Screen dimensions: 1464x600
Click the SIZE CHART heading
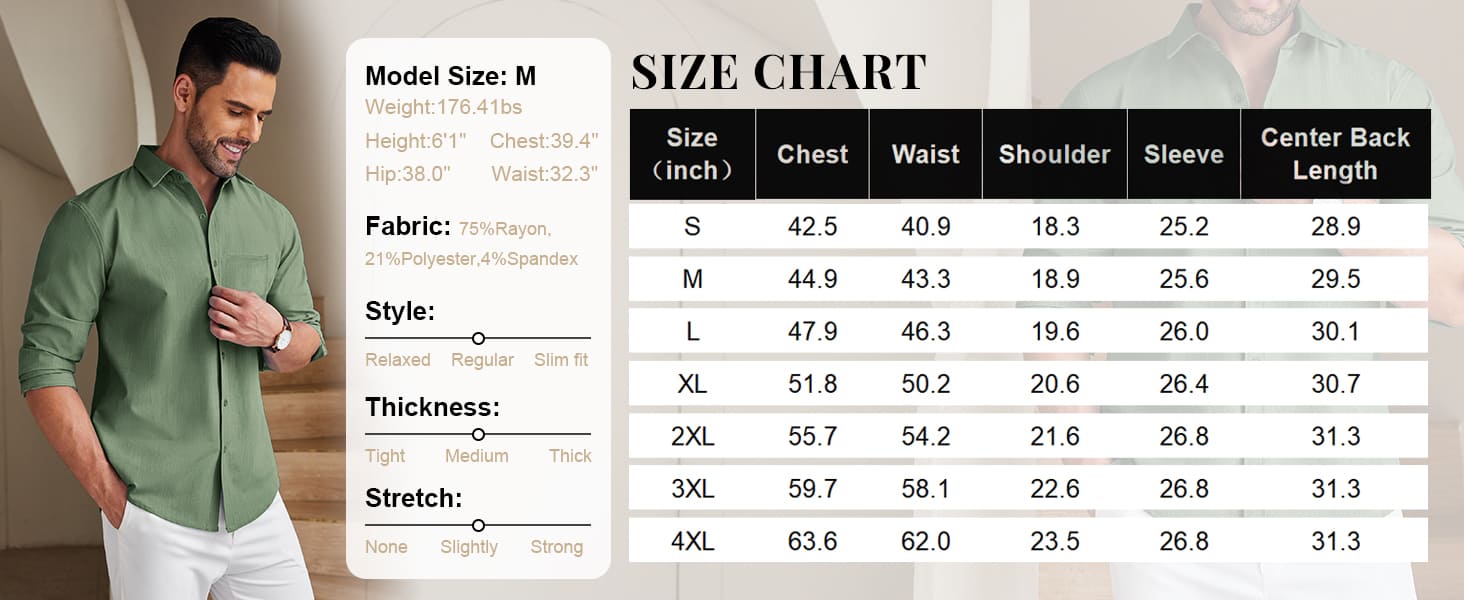click(778, 72)
